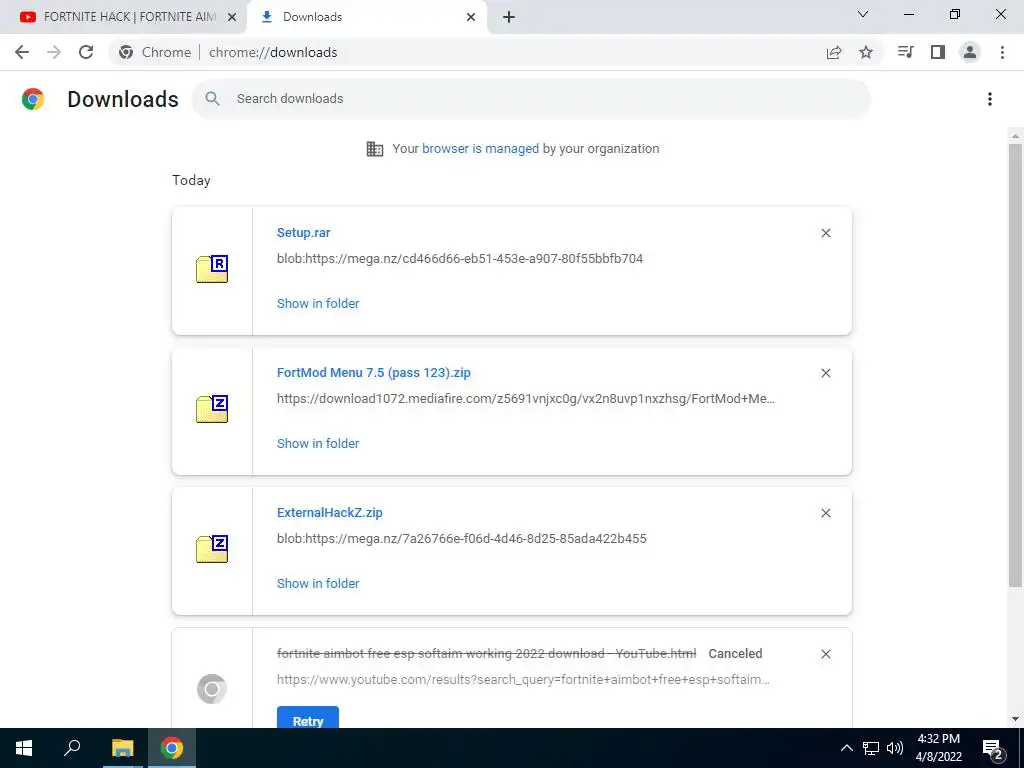Screen dimensions: 1024x768
Task: Open the Setup.rar file link
Action: click(304, 233)
